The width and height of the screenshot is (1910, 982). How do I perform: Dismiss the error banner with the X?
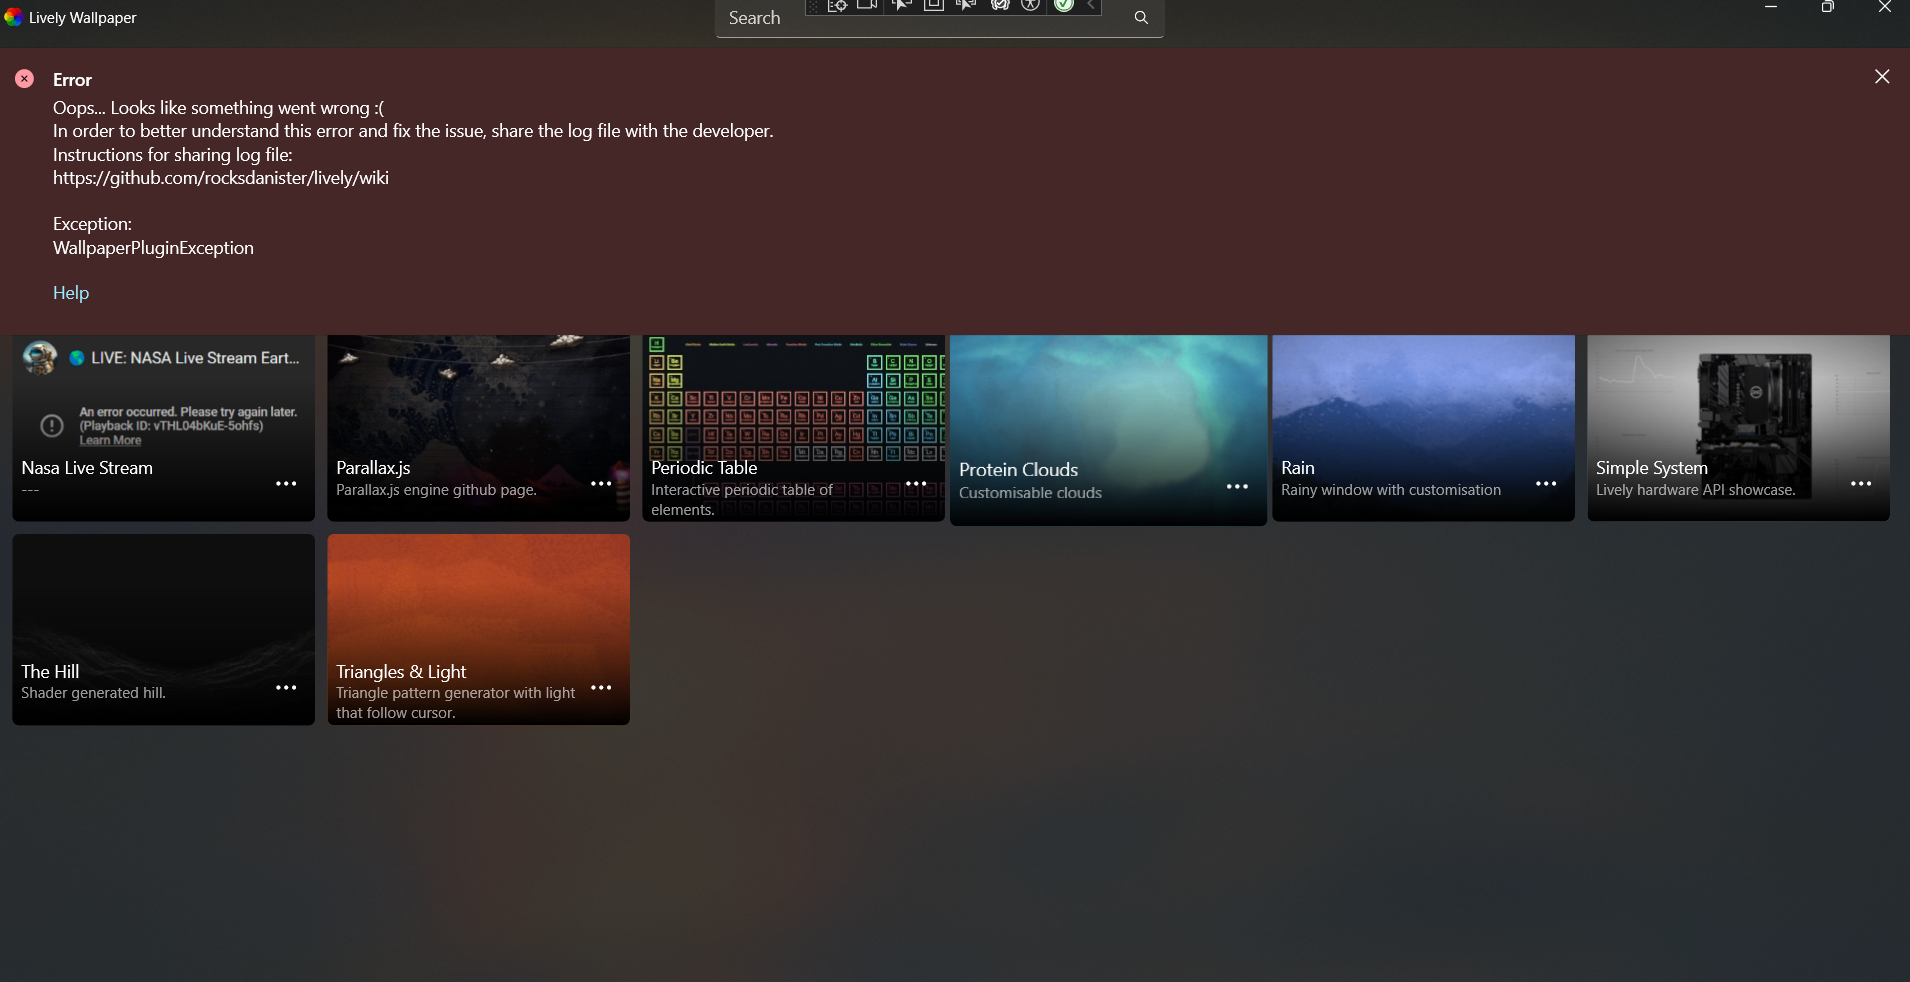[1883, 76]
